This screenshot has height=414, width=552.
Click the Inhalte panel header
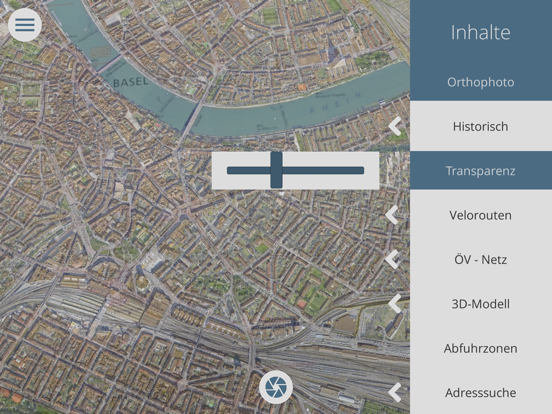481,32
